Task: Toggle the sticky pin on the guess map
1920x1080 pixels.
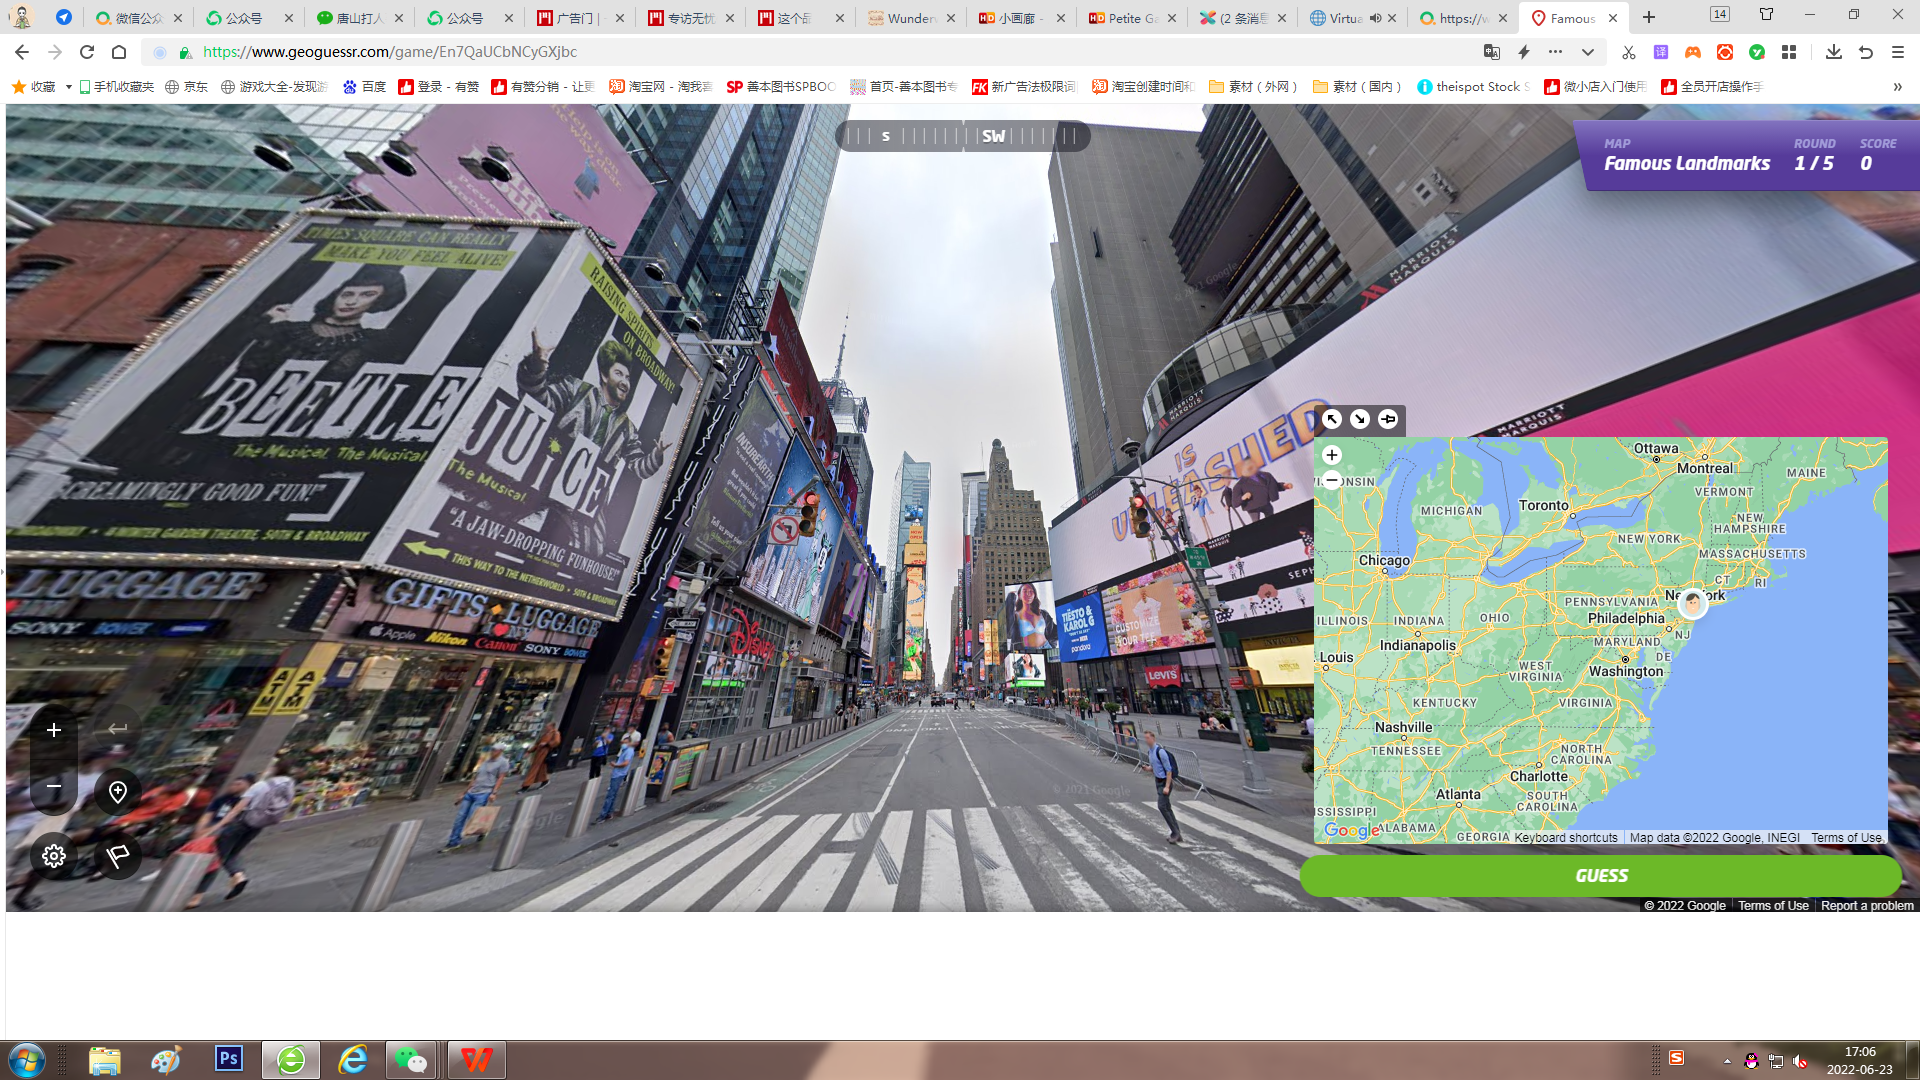Action: 1388,419
